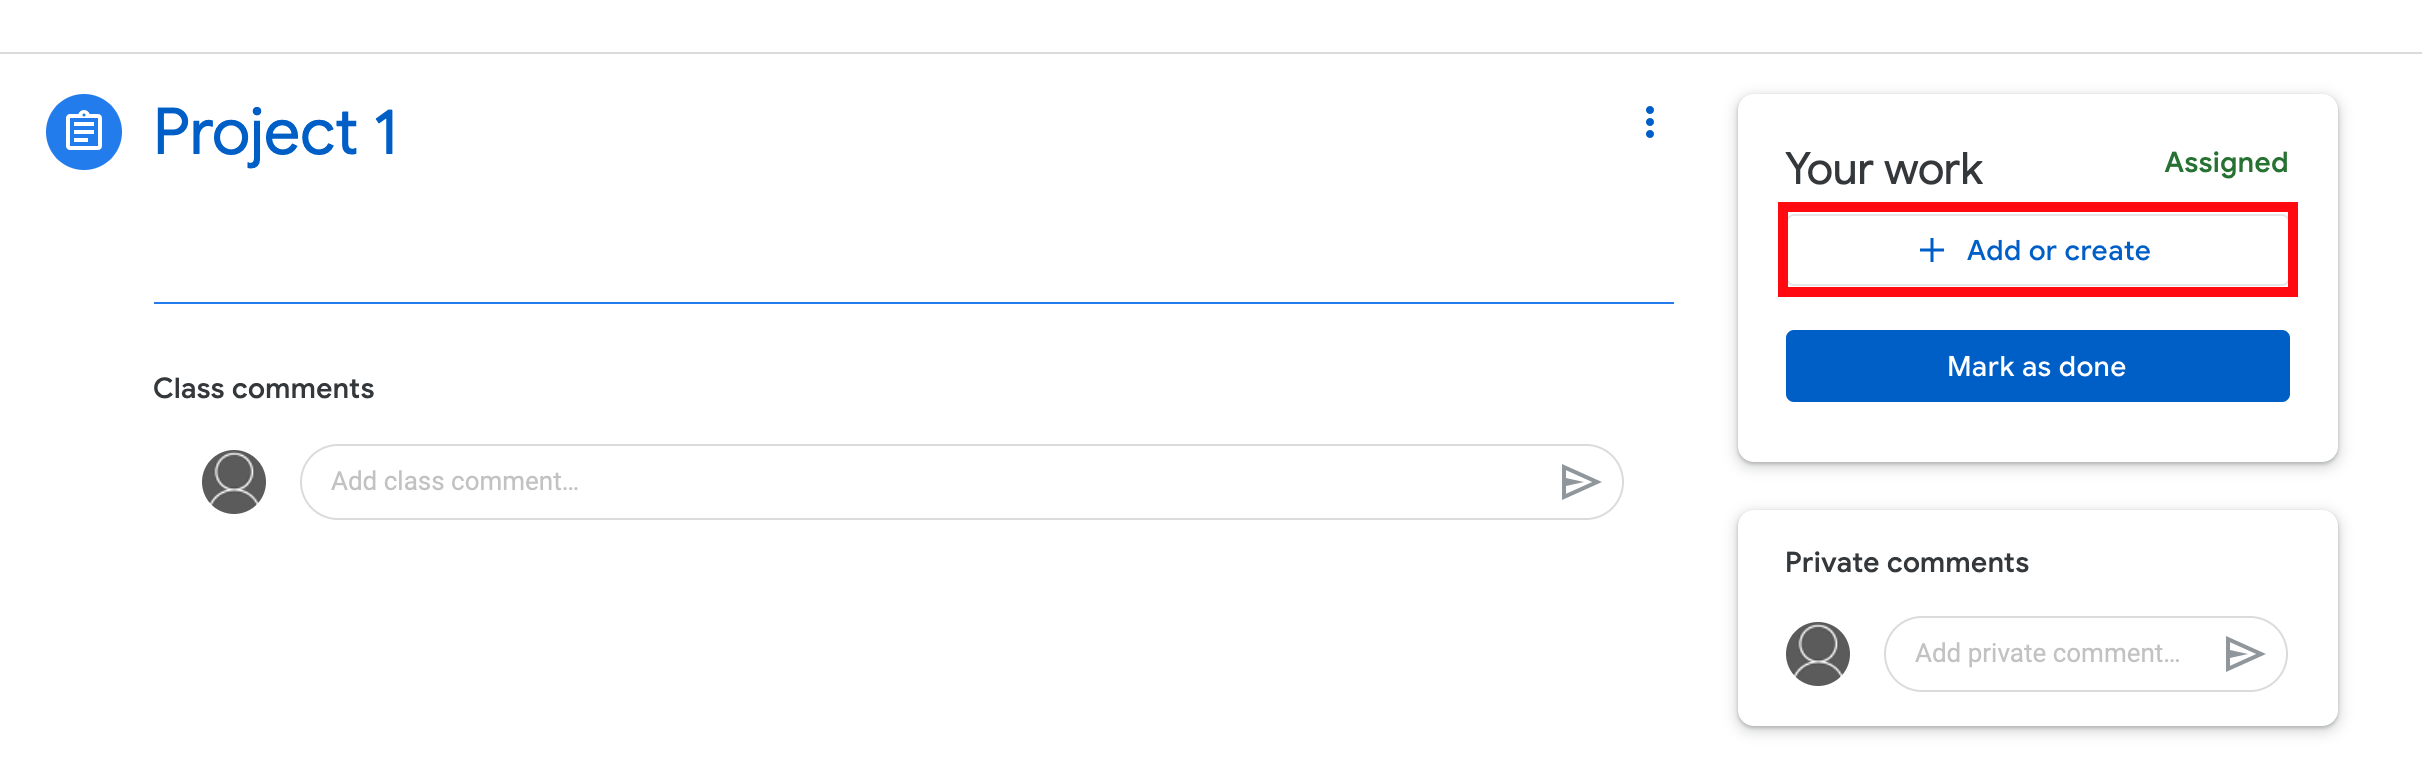Click the Add or create text link
Screen dimensions: 2422x780
[2057, 251]
